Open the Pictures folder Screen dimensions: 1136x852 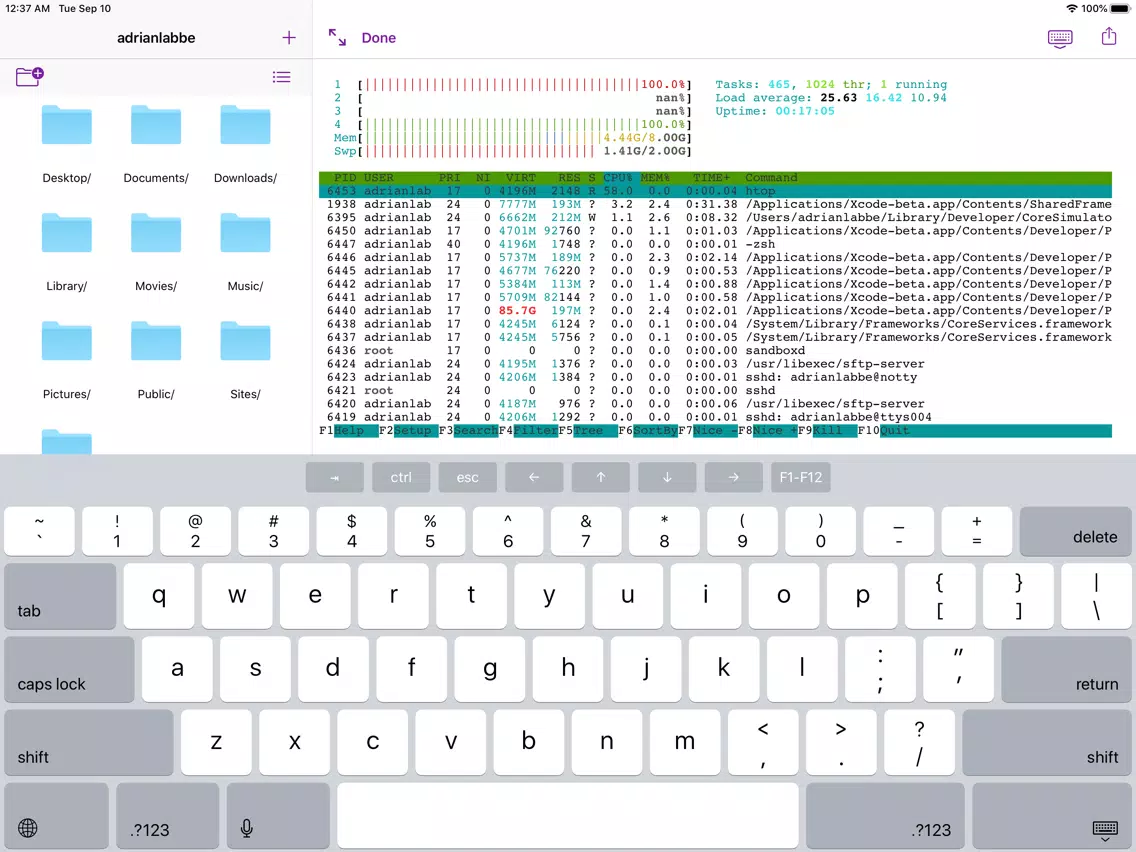click(67, 360)
